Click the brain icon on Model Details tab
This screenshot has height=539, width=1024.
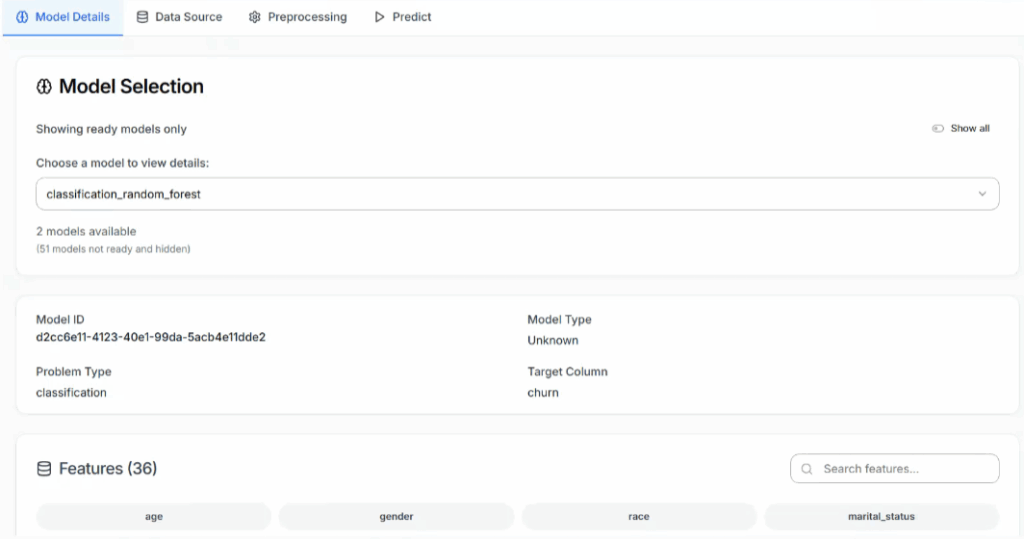click(22, 17)
